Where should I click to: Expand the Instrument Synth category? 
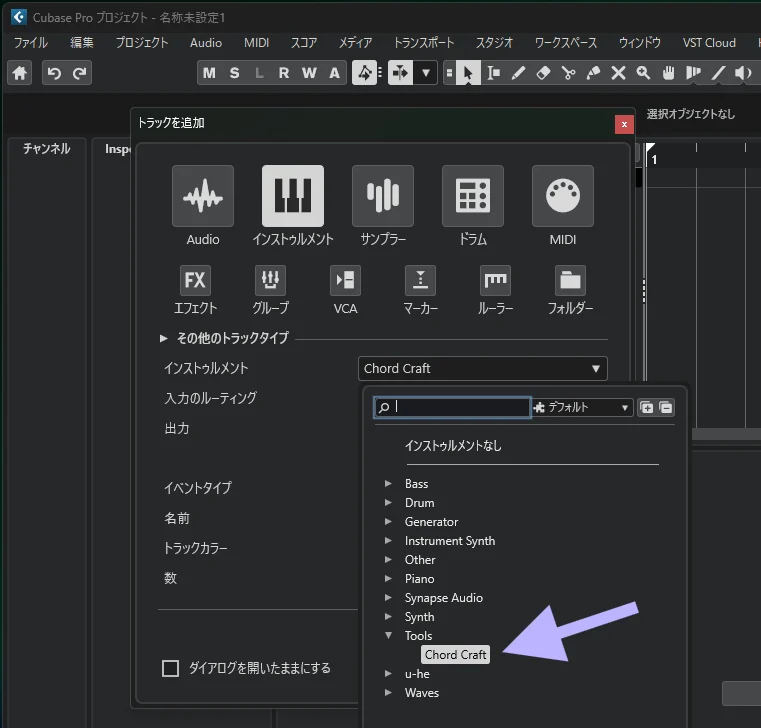[388, 540]
